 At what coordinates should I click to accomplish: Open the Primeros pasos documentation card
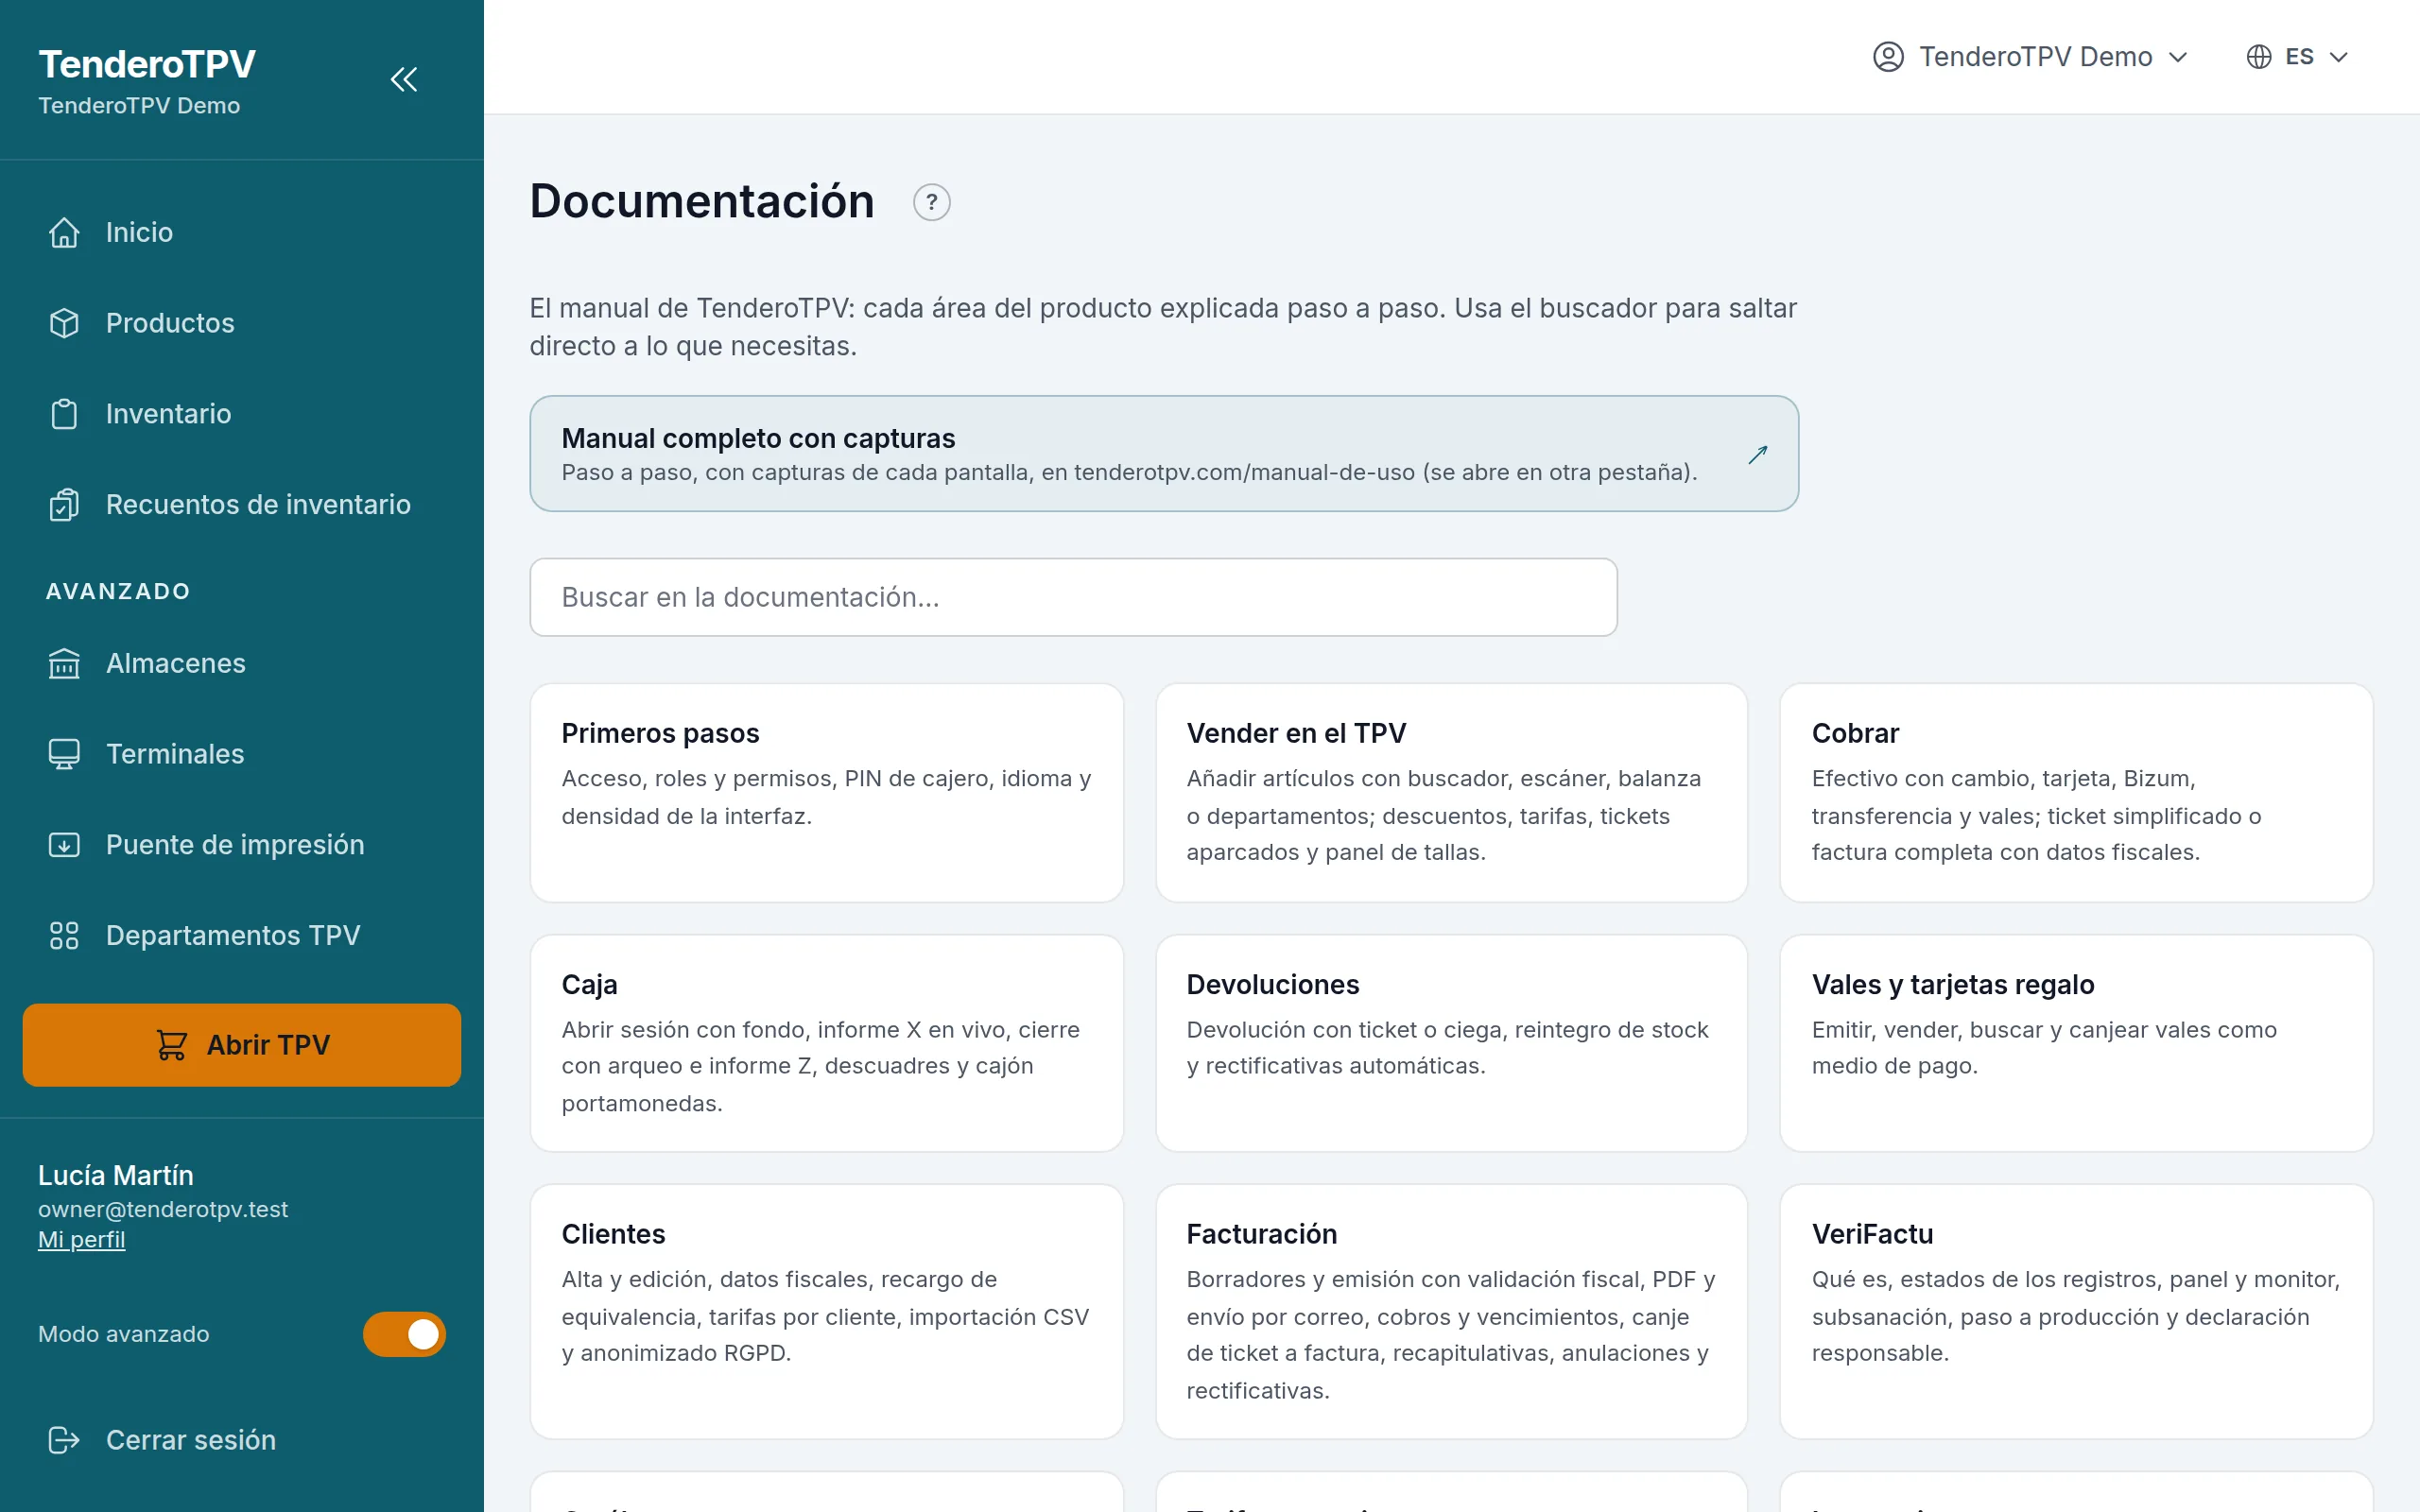tap(826, 793)
